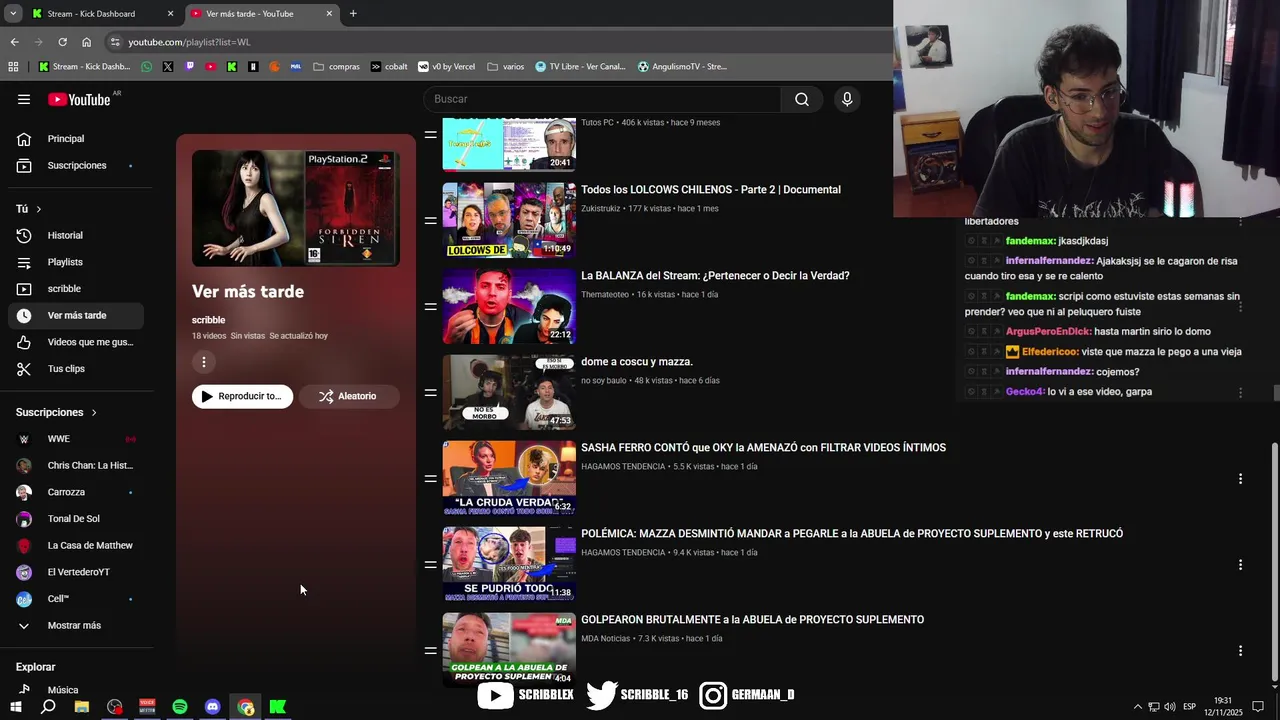Open the Carrozza subscription channel
This screenshot has width=1280, height=720.
pos(76,492)
